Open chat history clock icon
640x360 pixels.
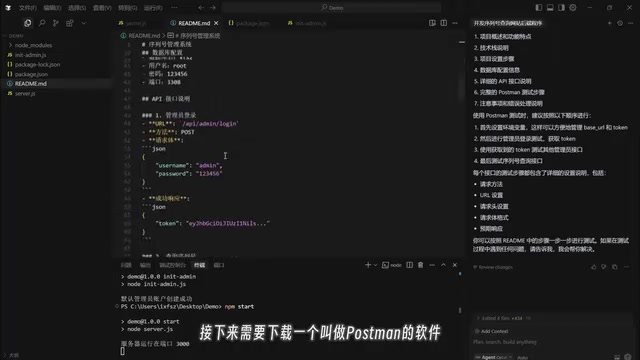pos(620,23)
